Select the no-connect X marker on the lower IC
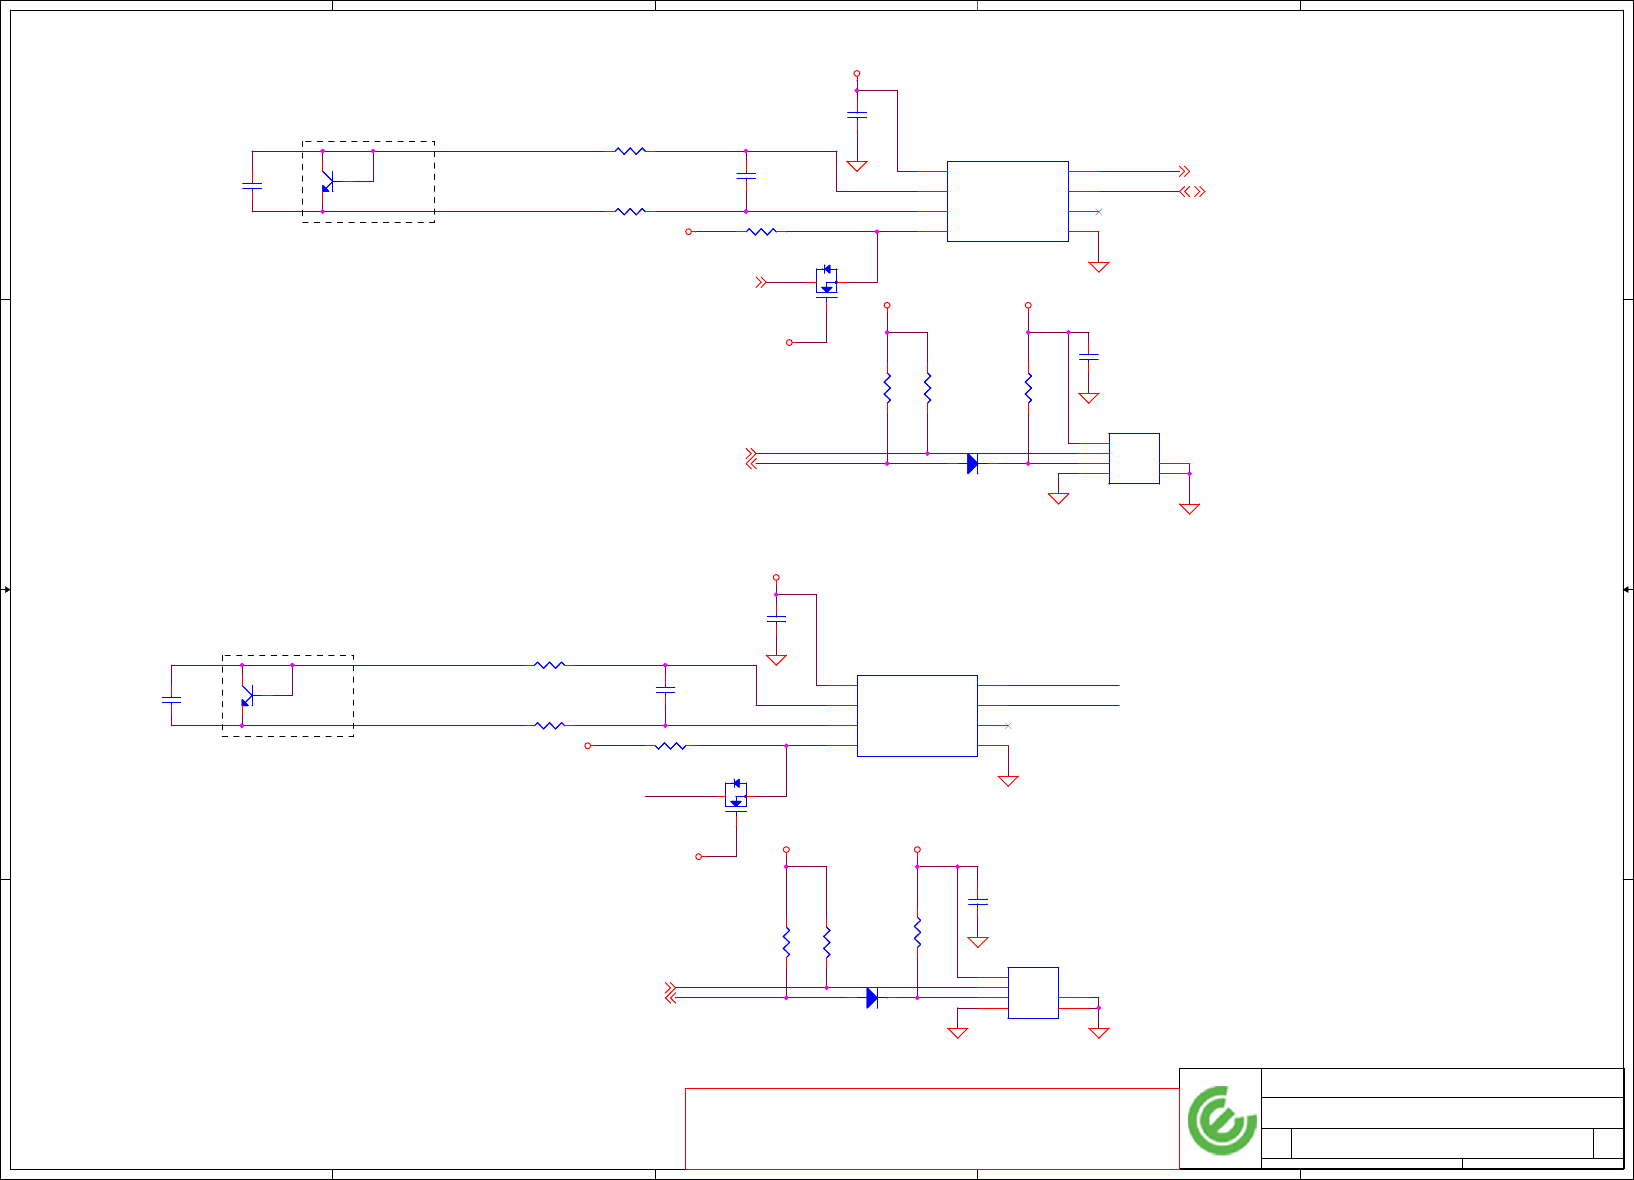 point(1008,726)
